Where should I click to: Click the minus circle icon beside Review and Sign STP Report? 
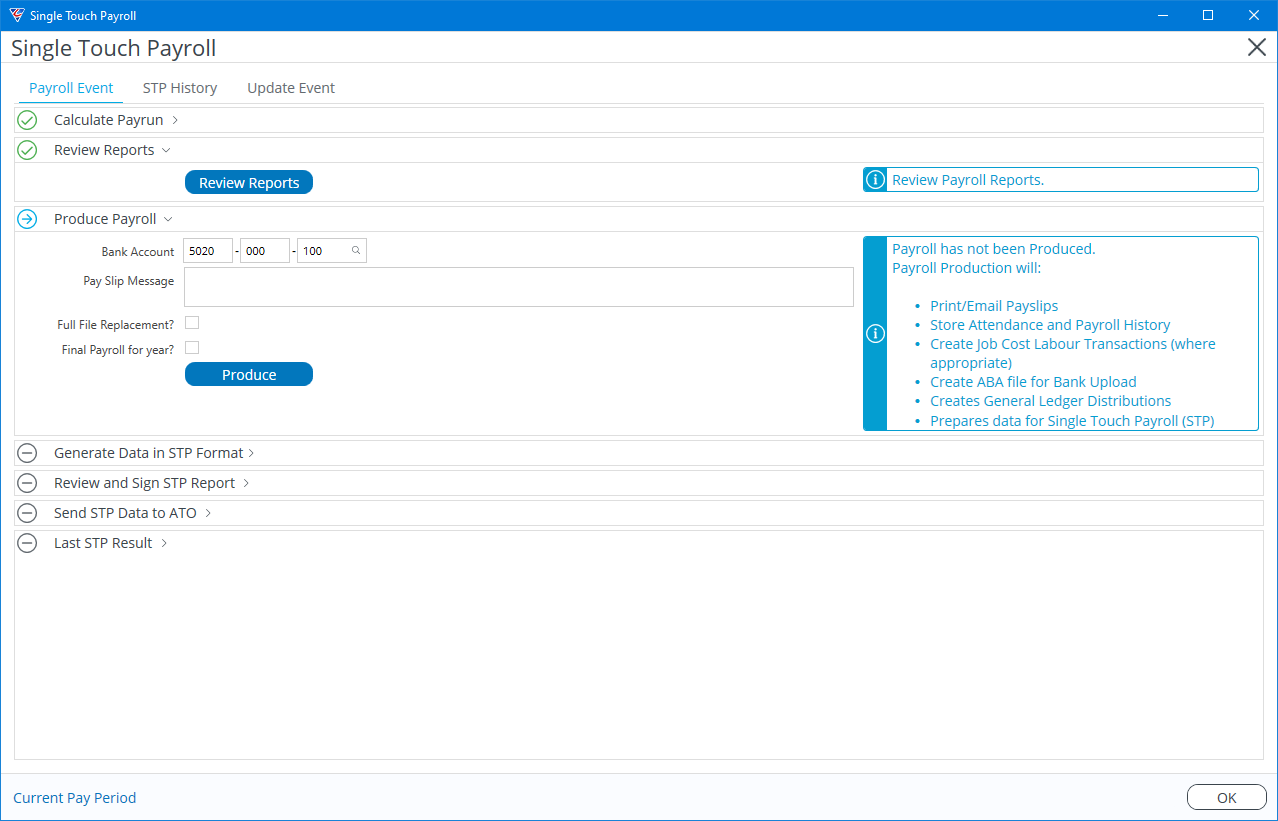pyautogui.click(x=27, y=483)
